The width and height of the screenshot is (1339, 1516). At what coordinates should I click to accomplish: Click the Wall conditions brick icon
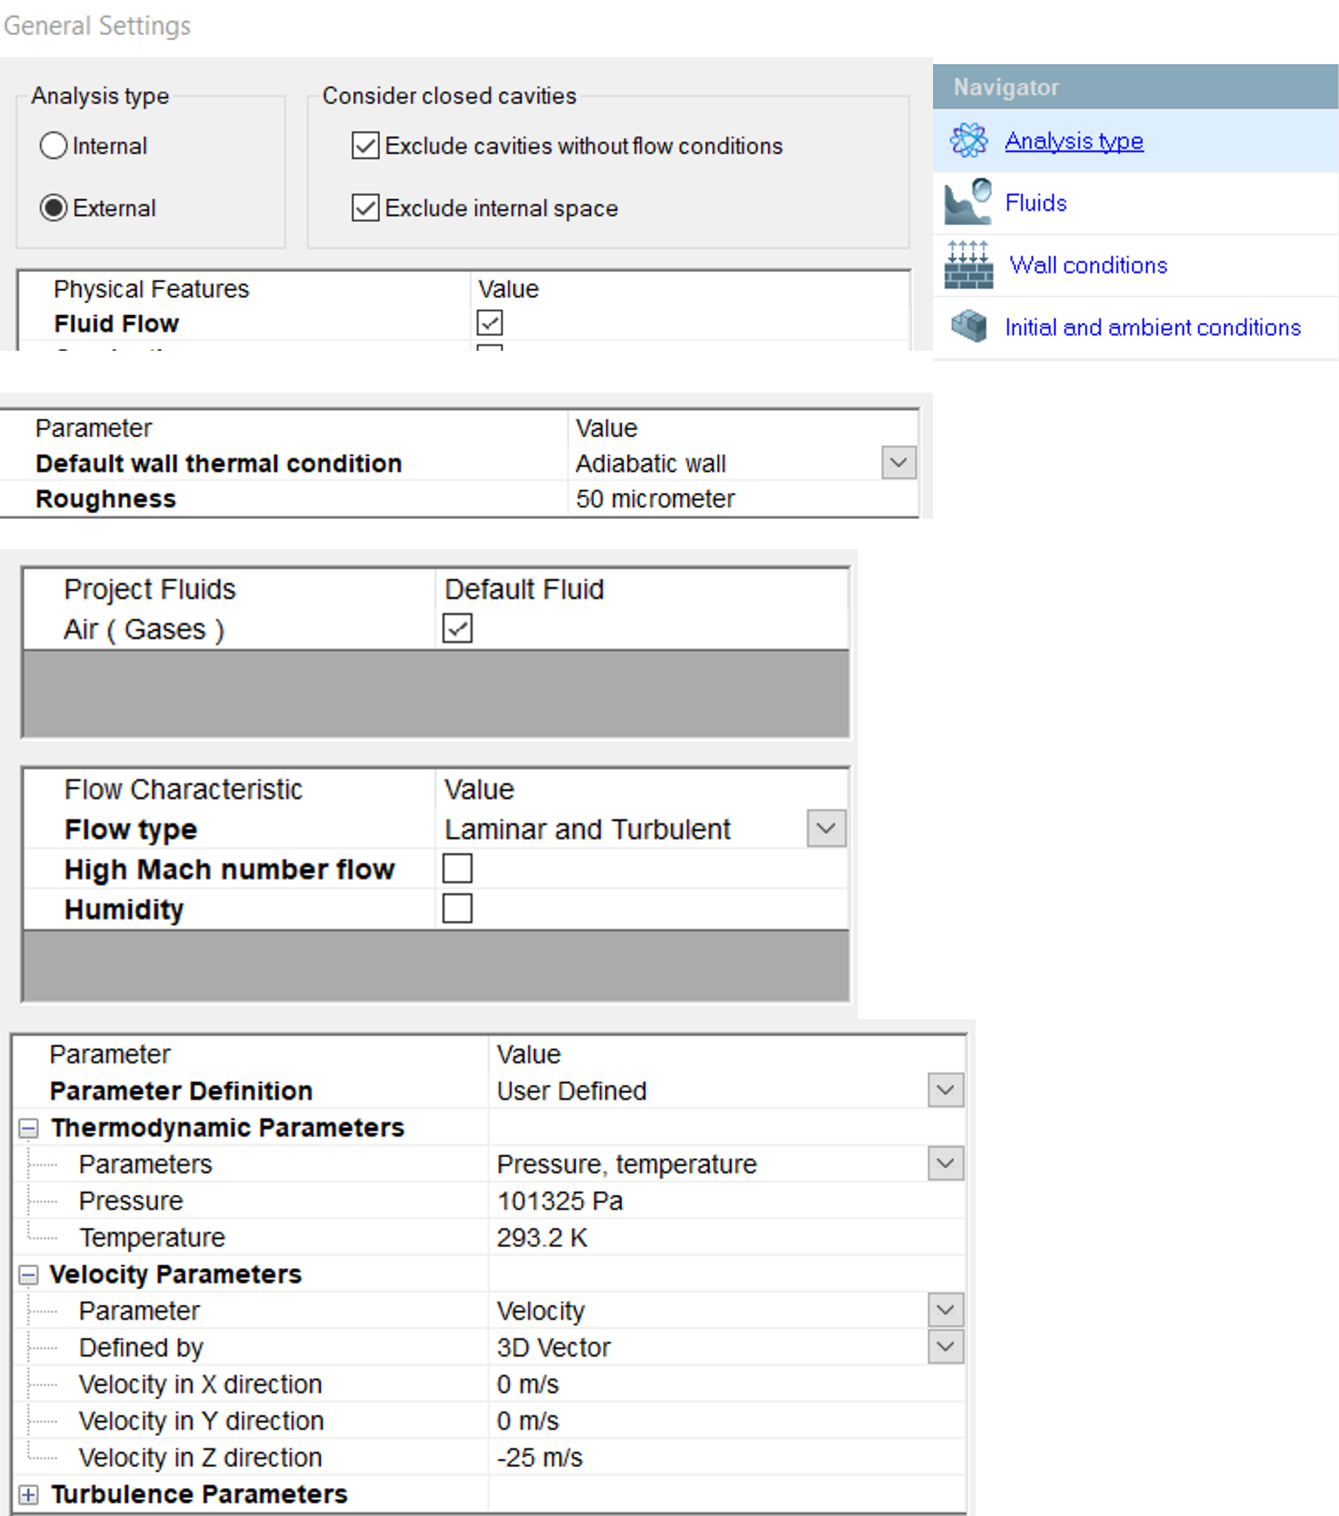(968, 265)
